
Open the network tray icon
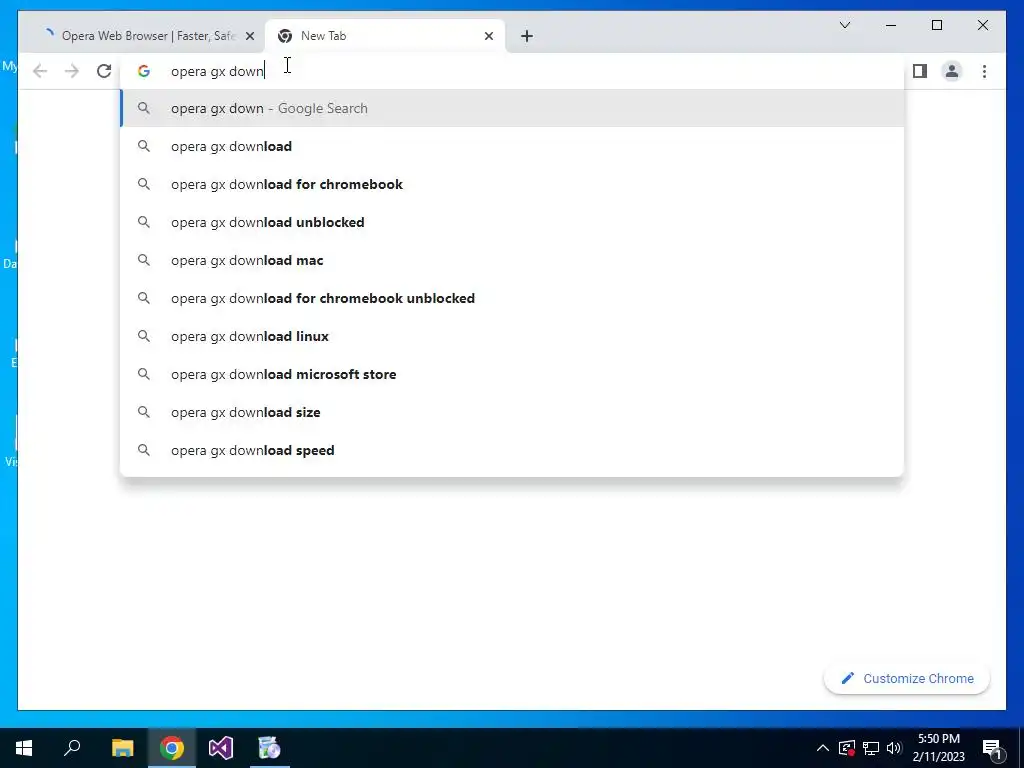pyautogui.click(x=871, y=748)
